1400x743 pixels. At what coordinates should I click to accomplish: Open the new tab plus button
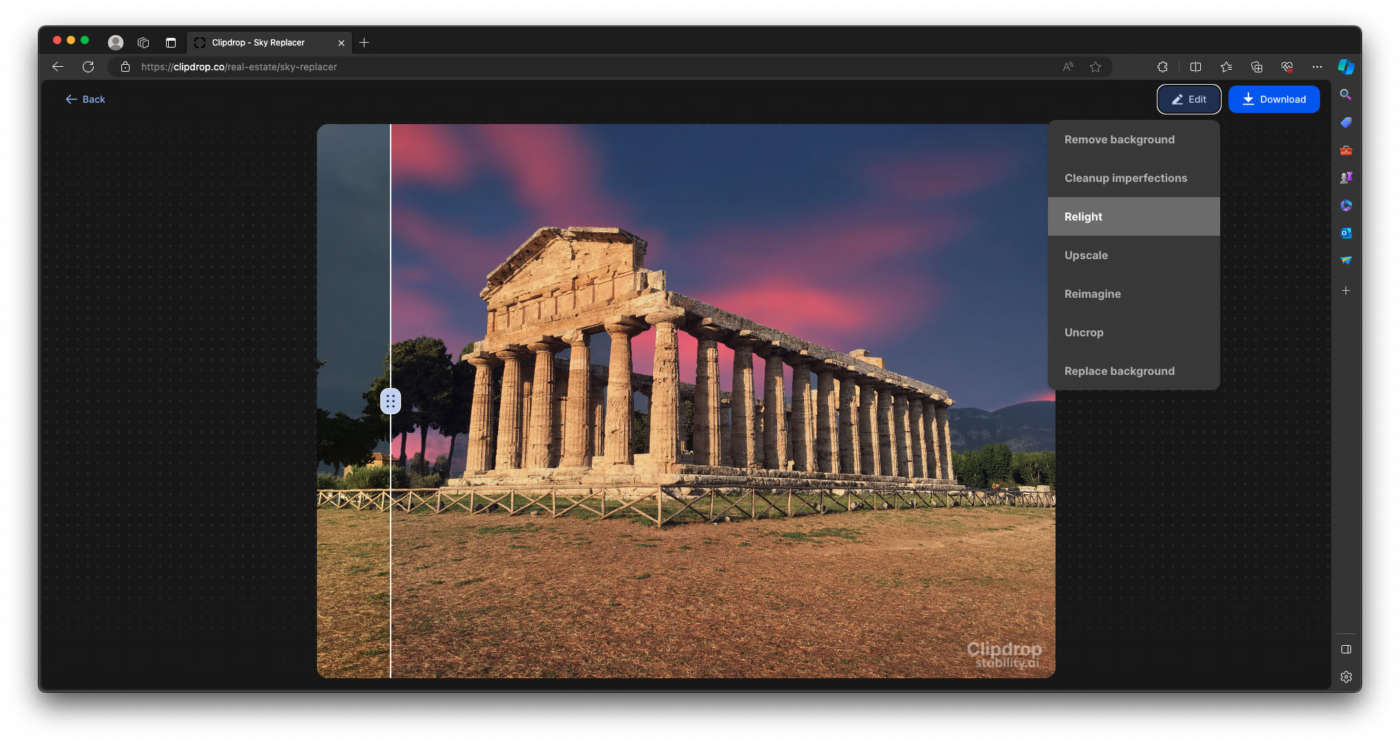(364, 43)
